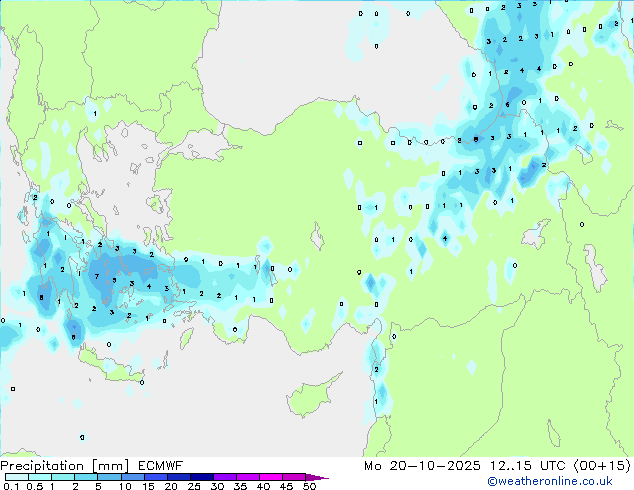Image resolution: width=634 pixels, height=490 pixels.
Task: Click the lightest legend swatch between 0.1 and 0.5
Action: point(17,477)
